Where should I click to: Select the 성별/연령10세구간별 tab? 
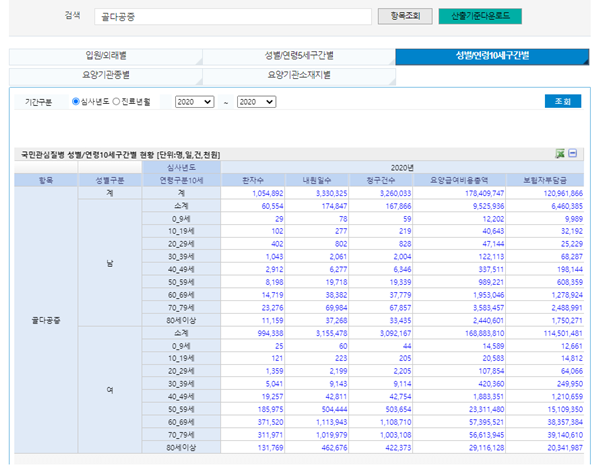tap(492, 56)
